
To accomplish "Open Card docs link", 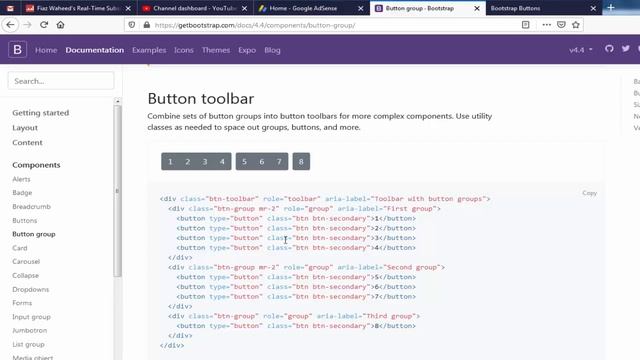I will [20, 248].
